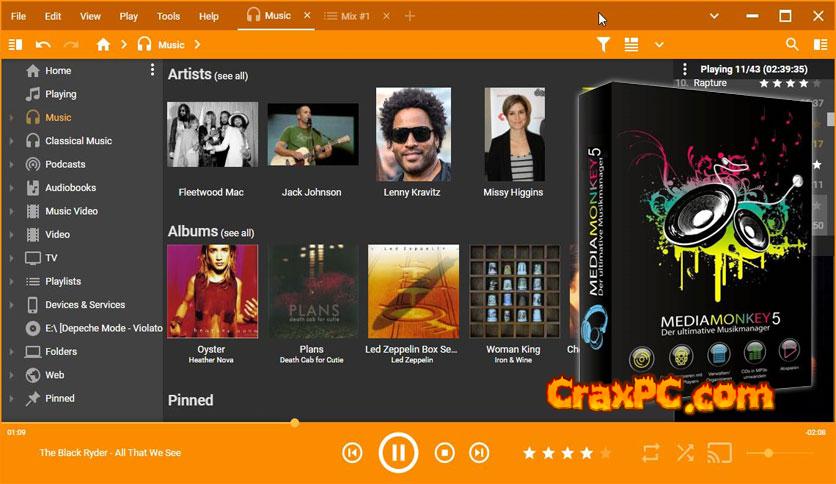The height and width of the screenshot is (484, 836).
Task: Go to Home via breadcrumb house icon
Action: pos(103,45)
